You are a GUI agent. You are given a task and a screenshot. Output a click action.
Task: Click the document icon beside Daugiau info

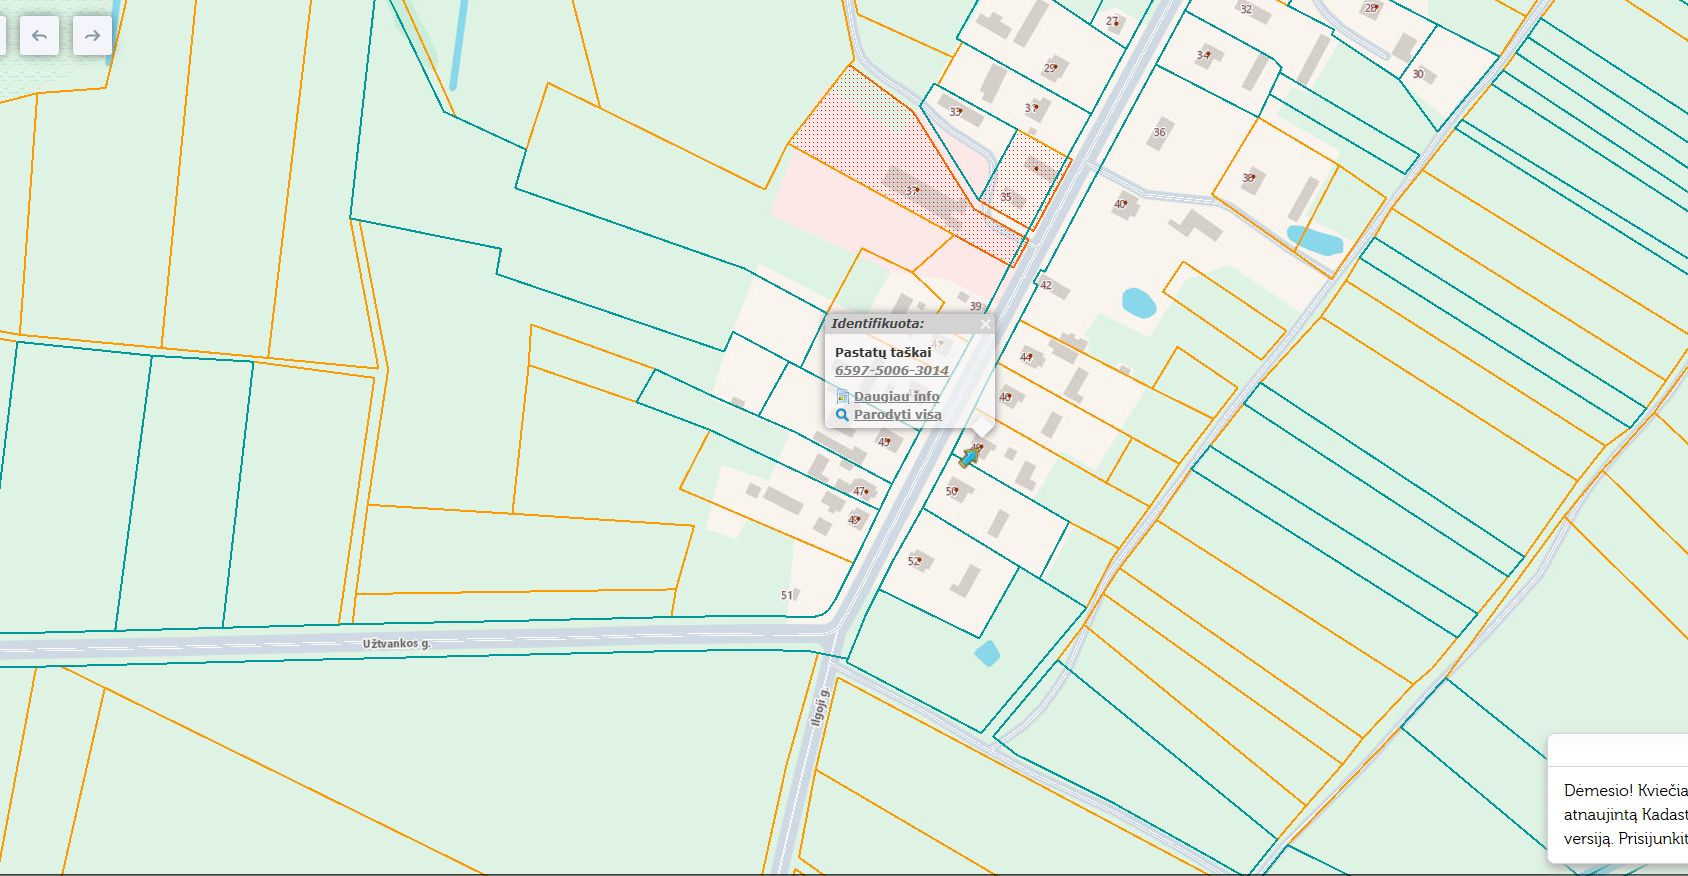pyautogui.click(x=842, y=397)
